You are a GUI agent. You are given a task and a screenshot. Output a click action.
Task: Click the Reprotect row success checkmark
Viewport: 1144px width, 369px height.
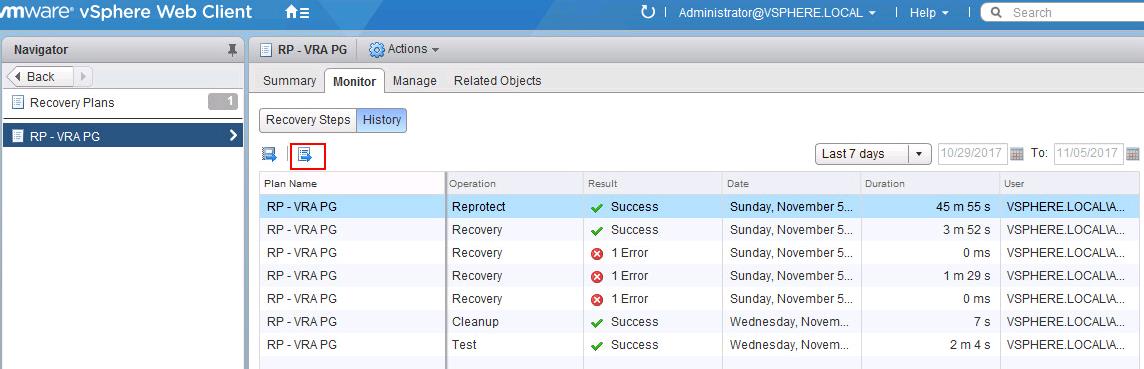[597, 208]
